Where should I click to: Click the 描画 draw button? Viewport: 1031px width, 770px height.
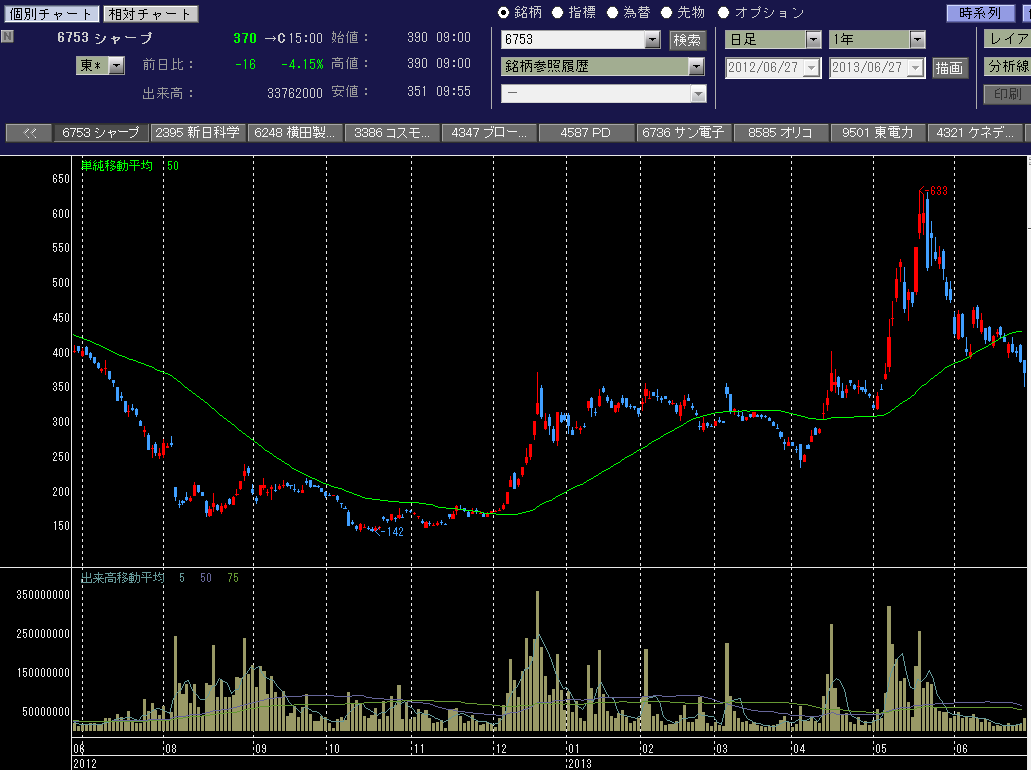(x=949, y=68)
